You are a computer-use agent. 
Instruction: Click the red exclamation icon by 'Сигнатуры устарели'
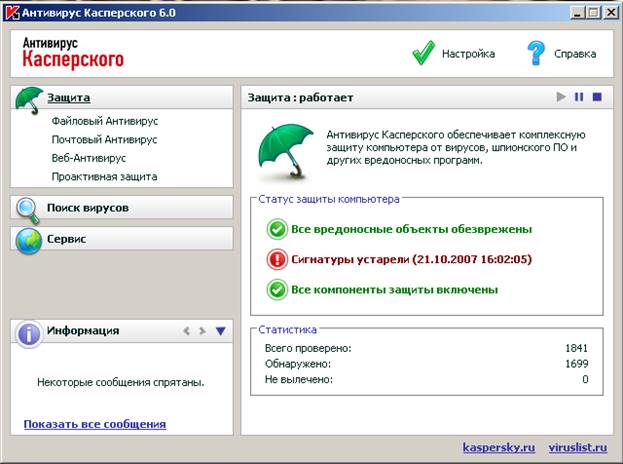click(x=277, y=259)
